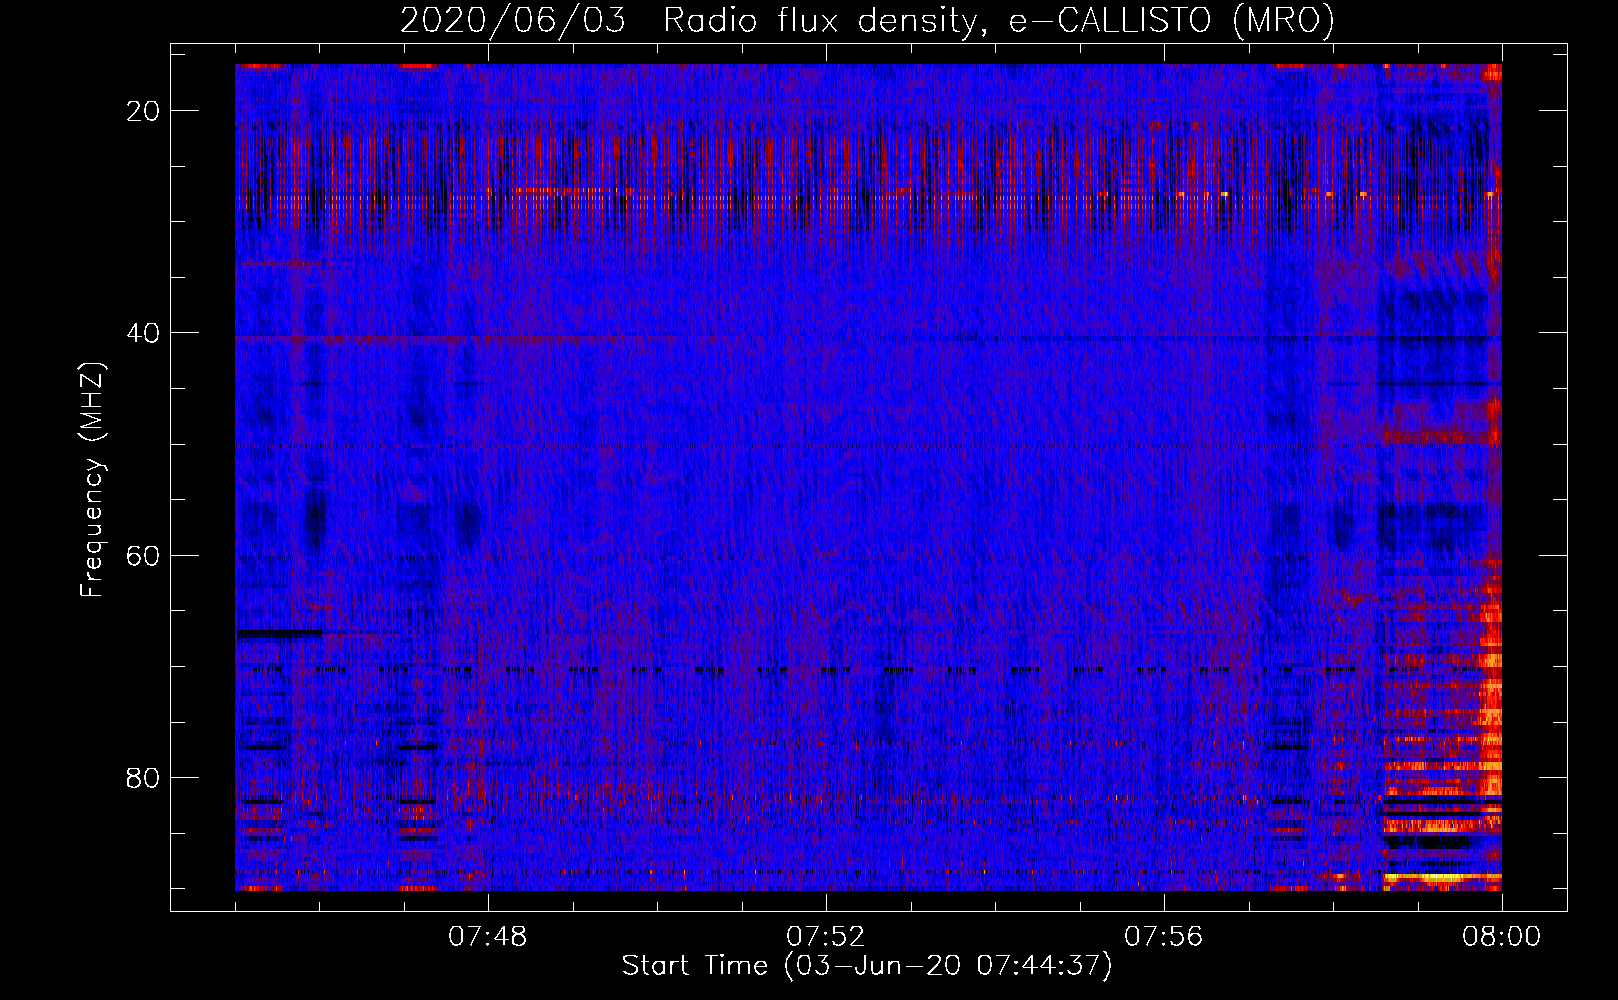This screenshot has height=1000, width=1618.
Task: Click the Start Time axis label
Action: [867, 966]
